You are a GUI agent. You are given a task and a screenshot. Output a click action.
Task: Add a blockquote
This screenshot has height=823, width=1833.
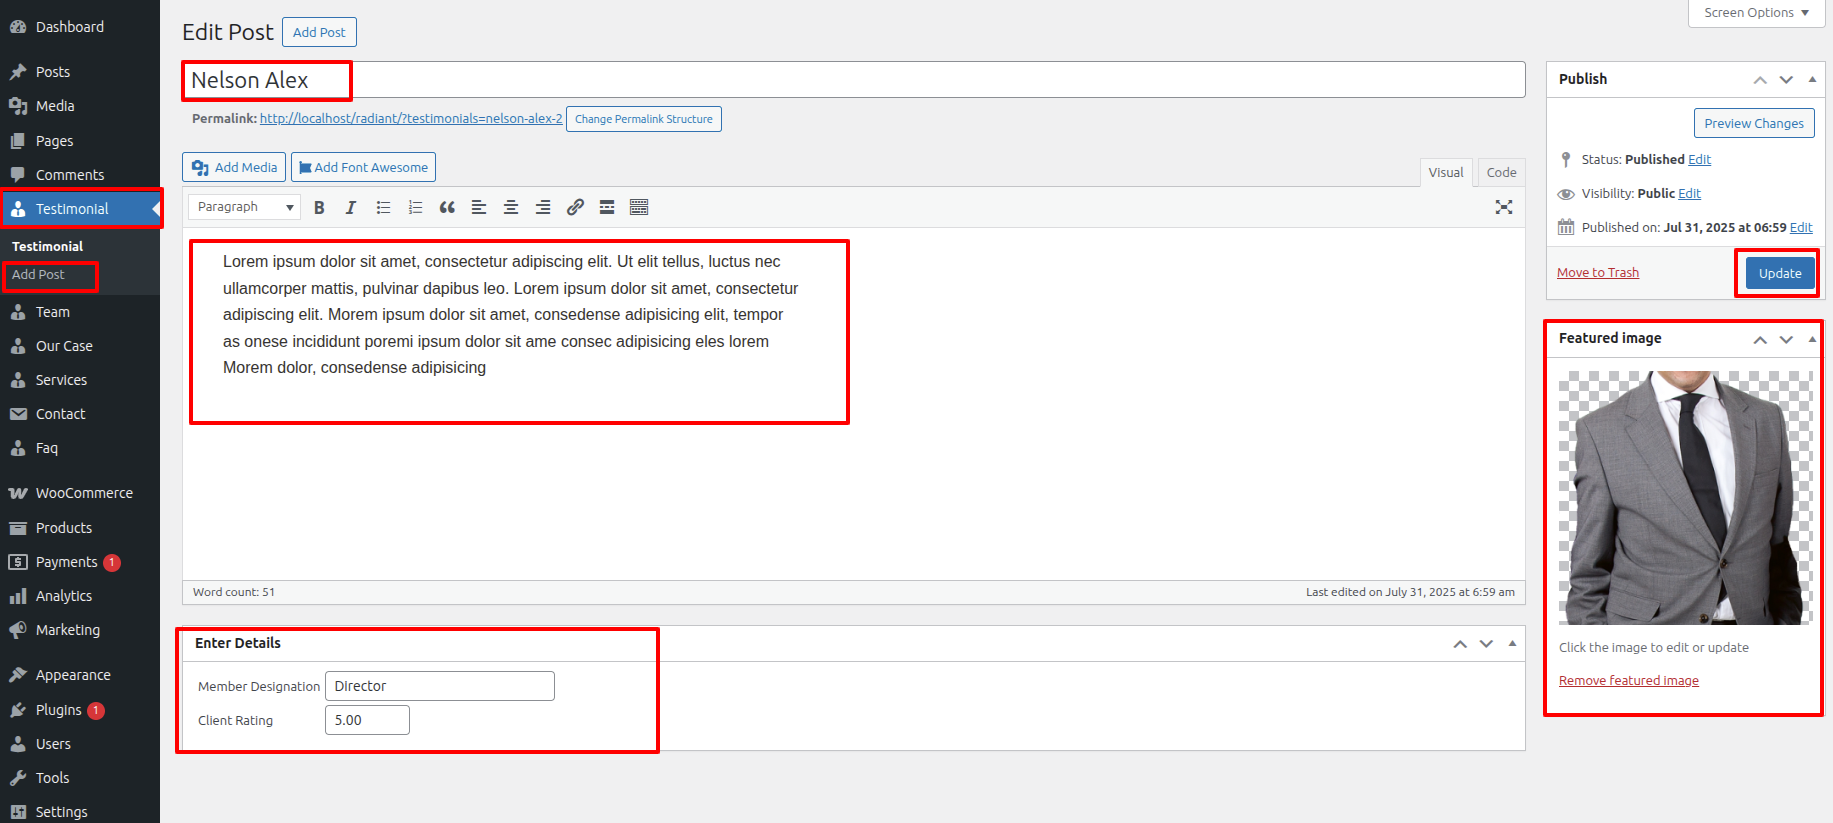[447, 207]
